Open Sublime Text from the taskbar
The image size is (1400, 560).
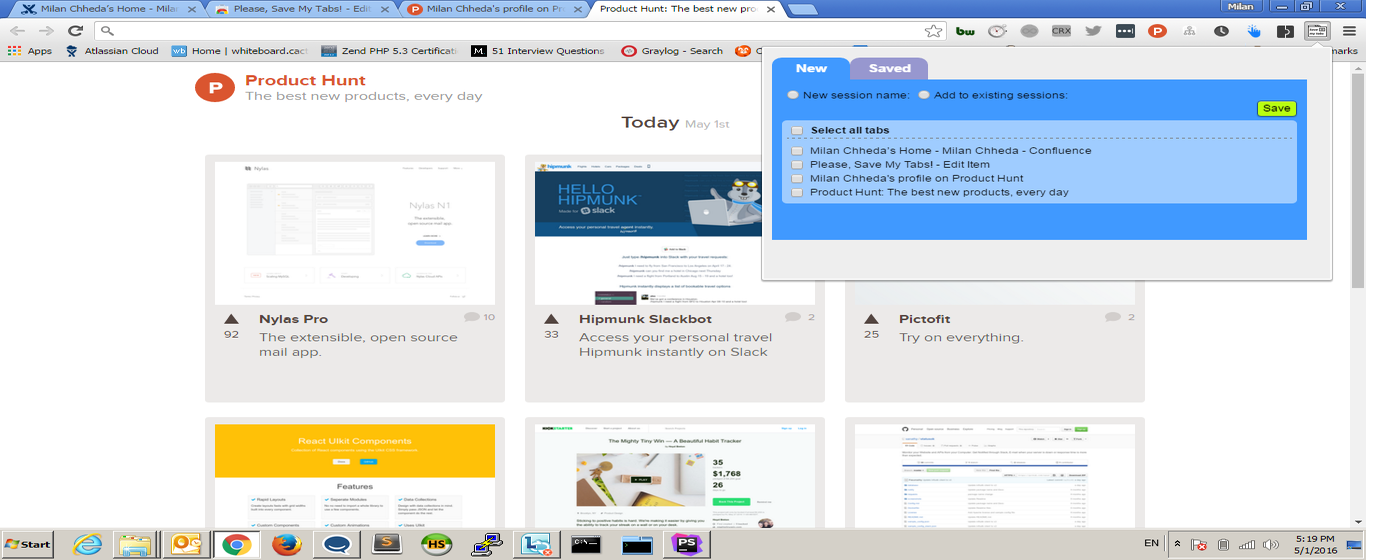point(386,544)
